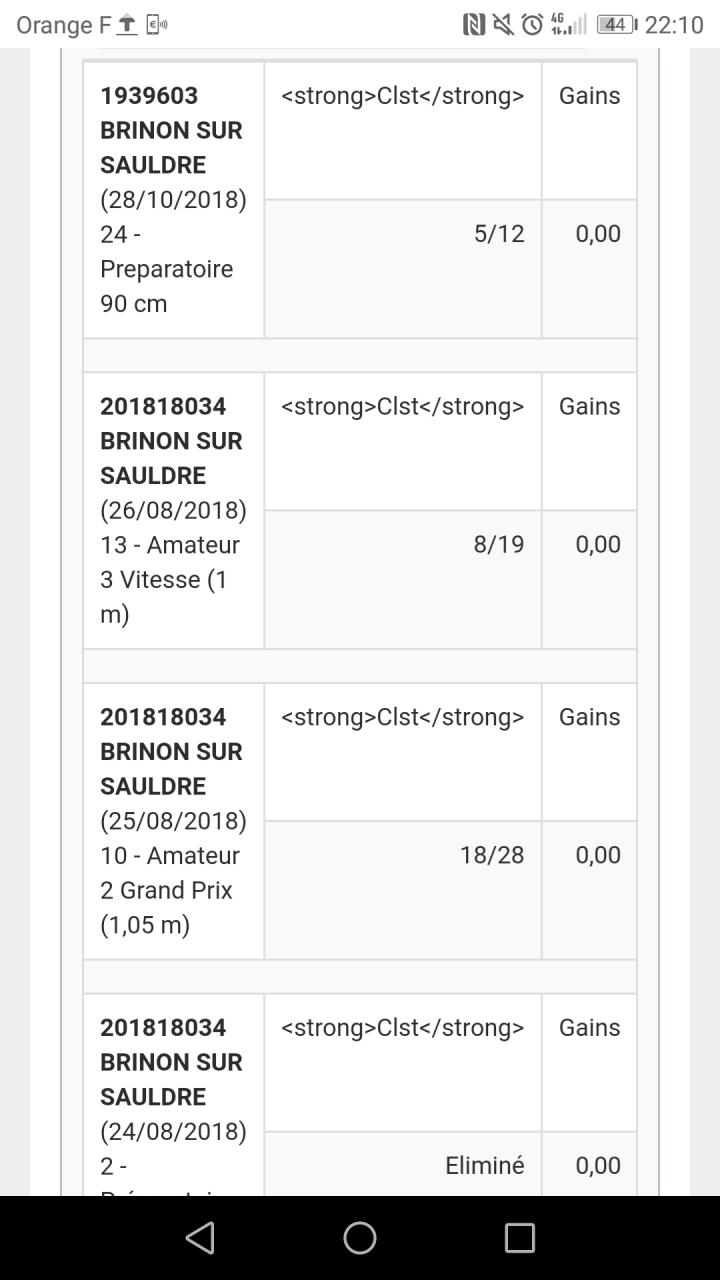Tap the contactless payment status icon
720x1280 pixels.
[157, 25]
